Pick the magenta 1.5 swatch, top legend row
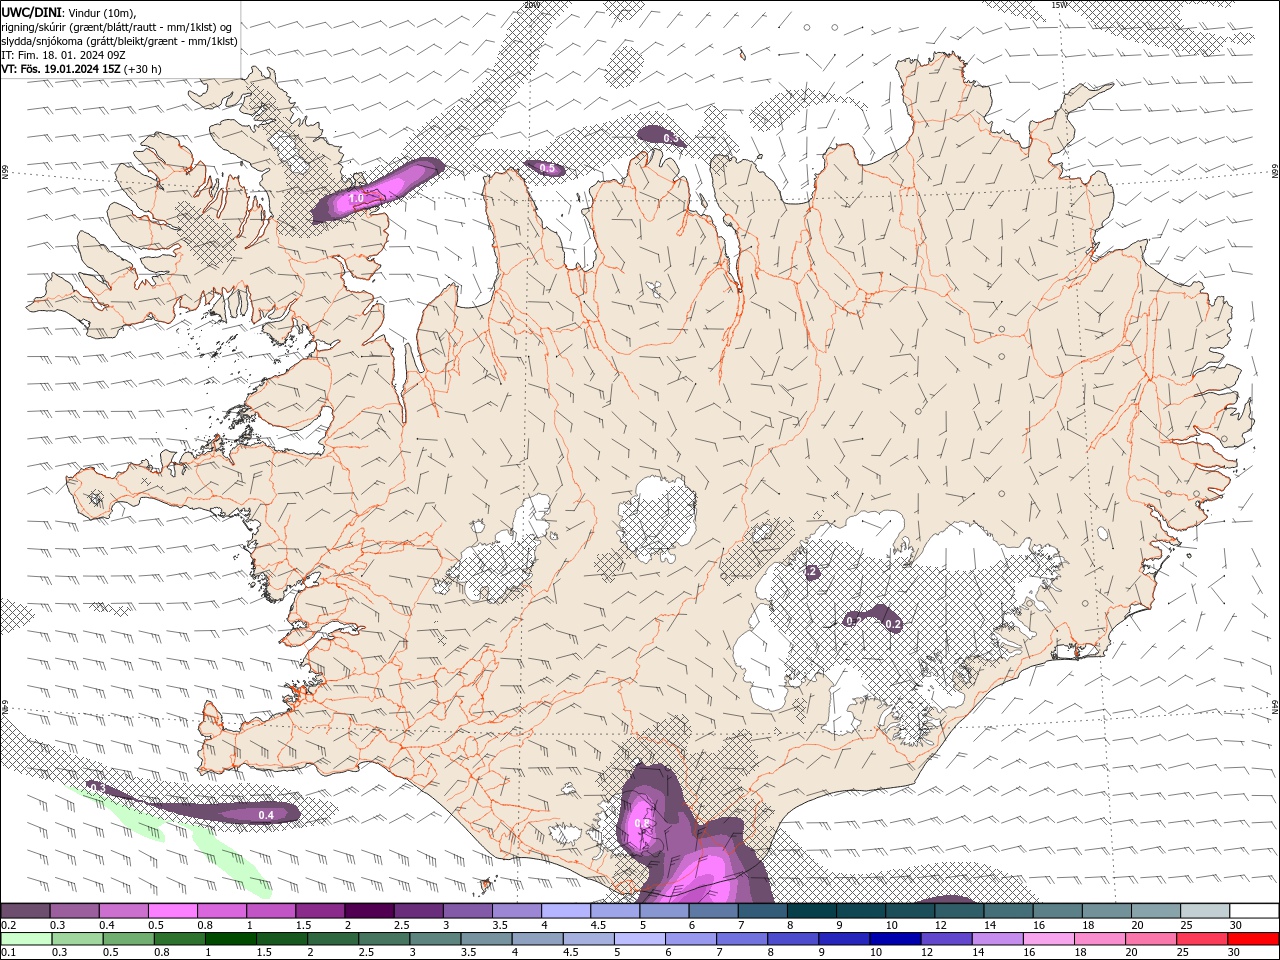 click(x=320, y=911)
